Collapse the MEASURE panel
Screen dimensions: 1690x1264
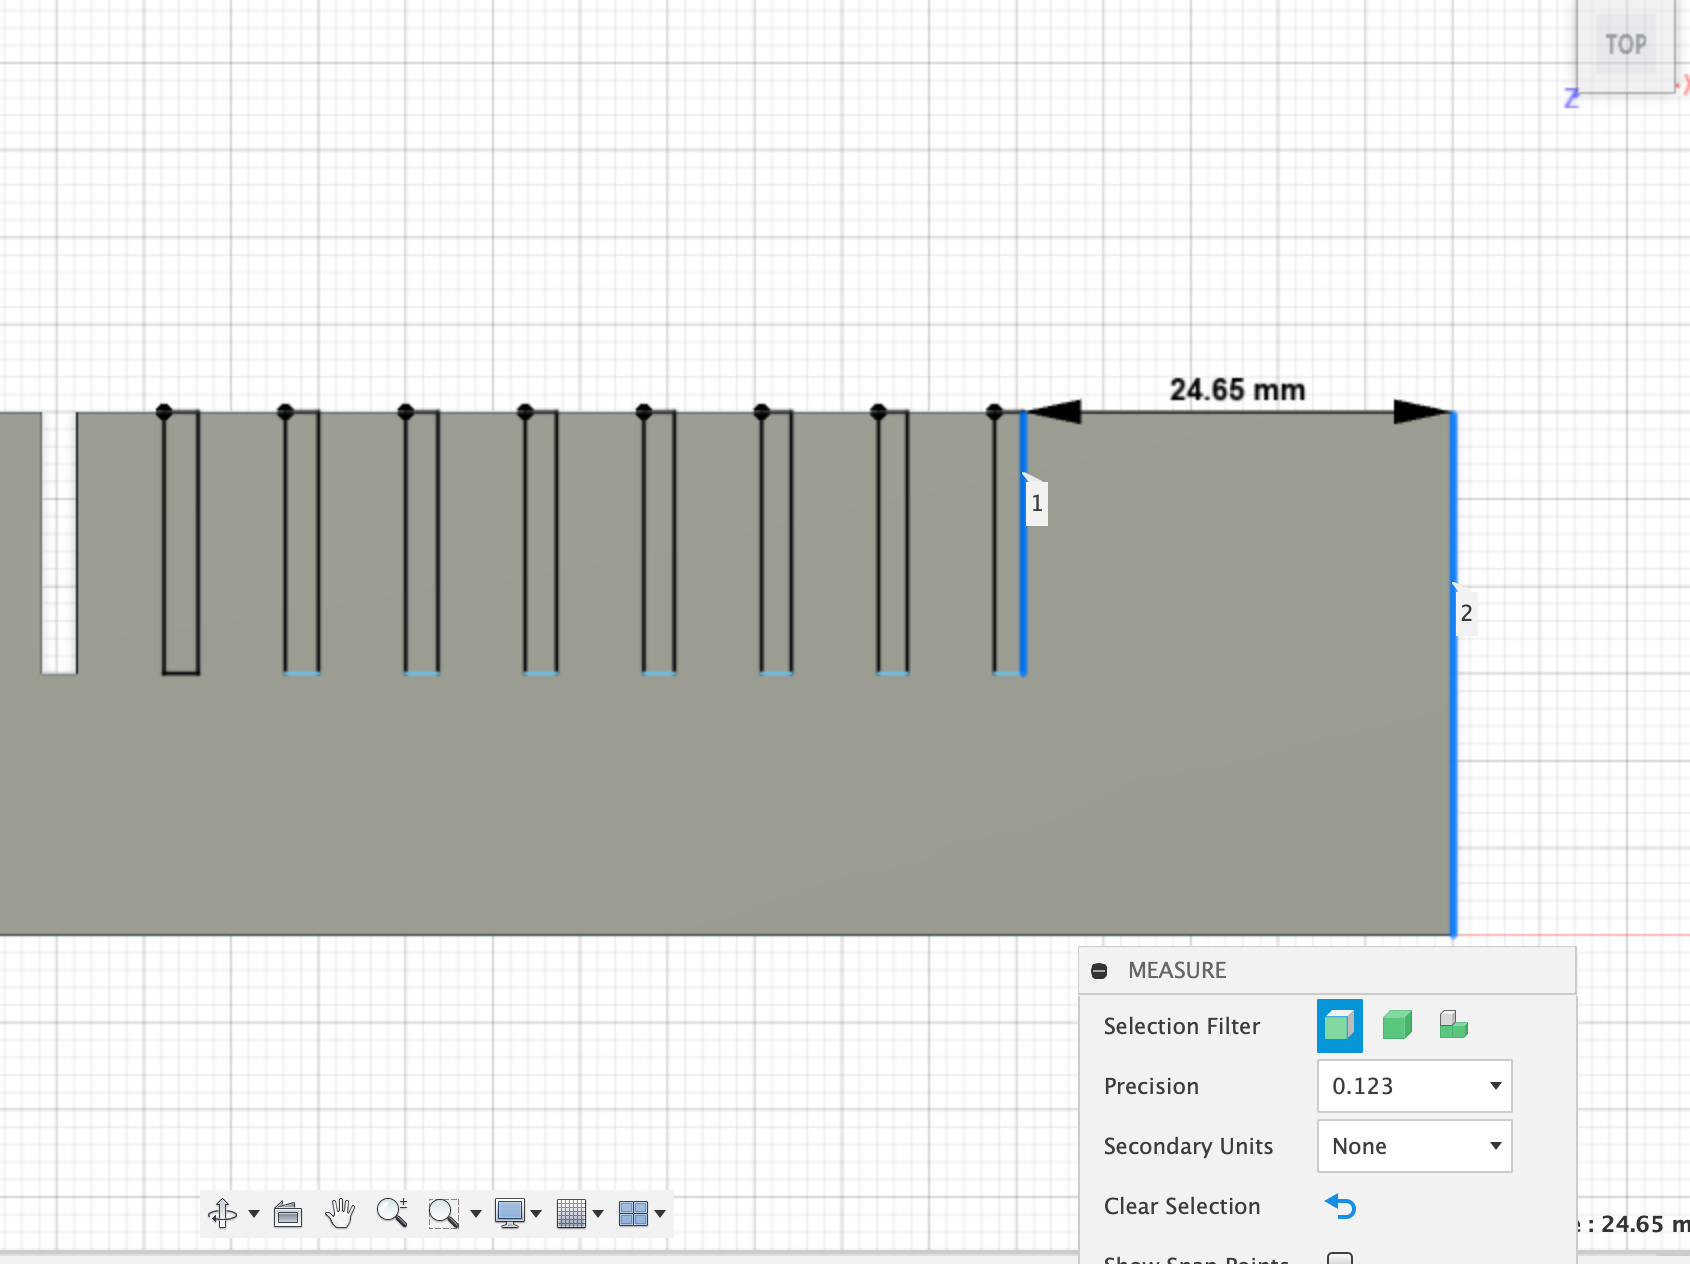coord(1099,971)
